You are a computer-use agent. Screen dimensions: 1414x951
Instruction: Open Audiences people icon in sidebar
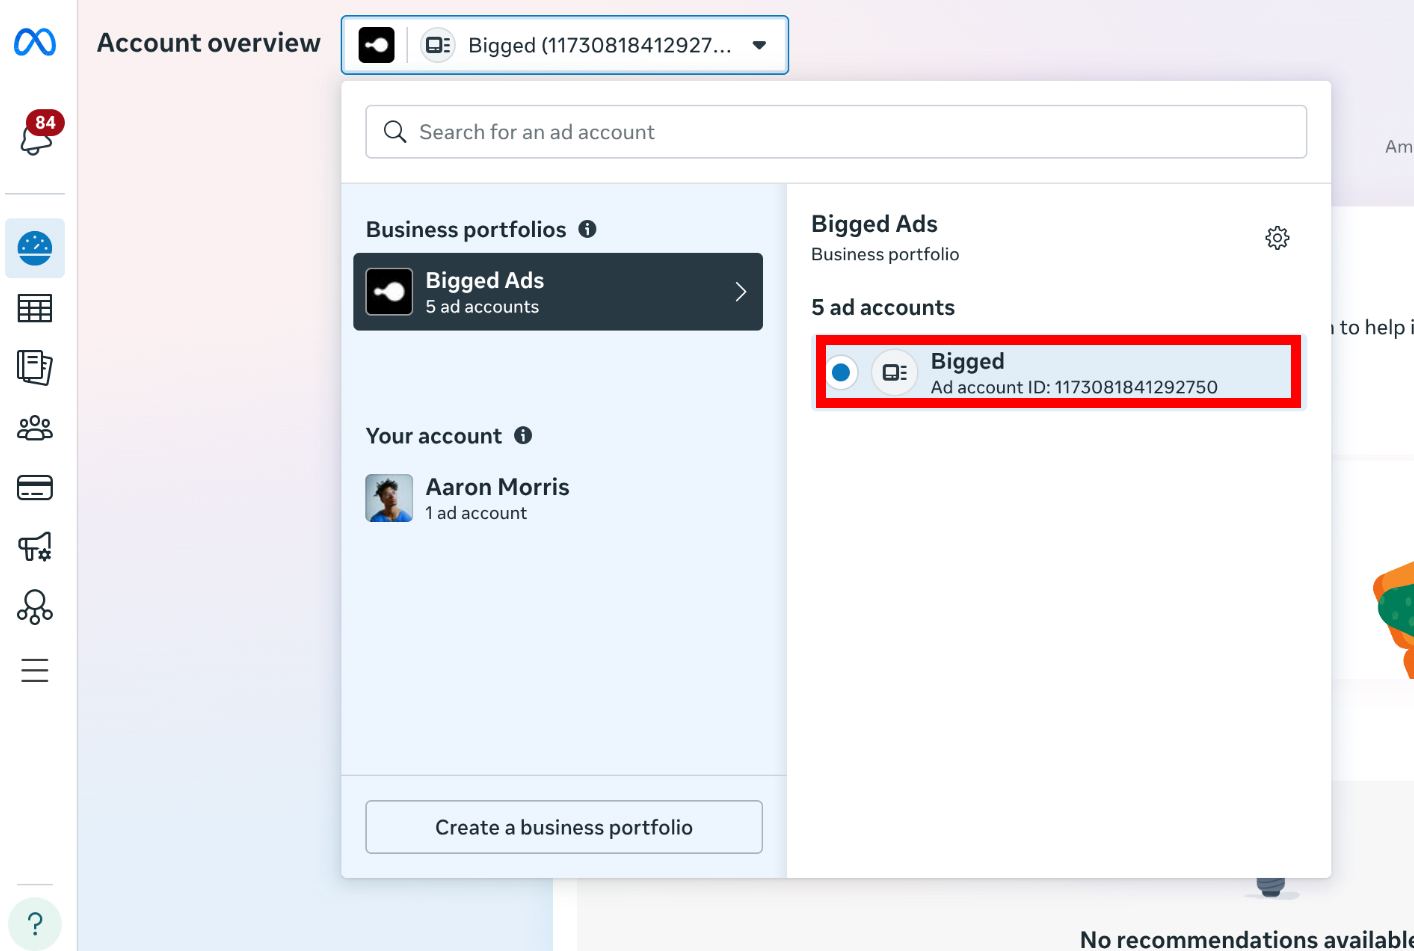(x=35, y=428)
